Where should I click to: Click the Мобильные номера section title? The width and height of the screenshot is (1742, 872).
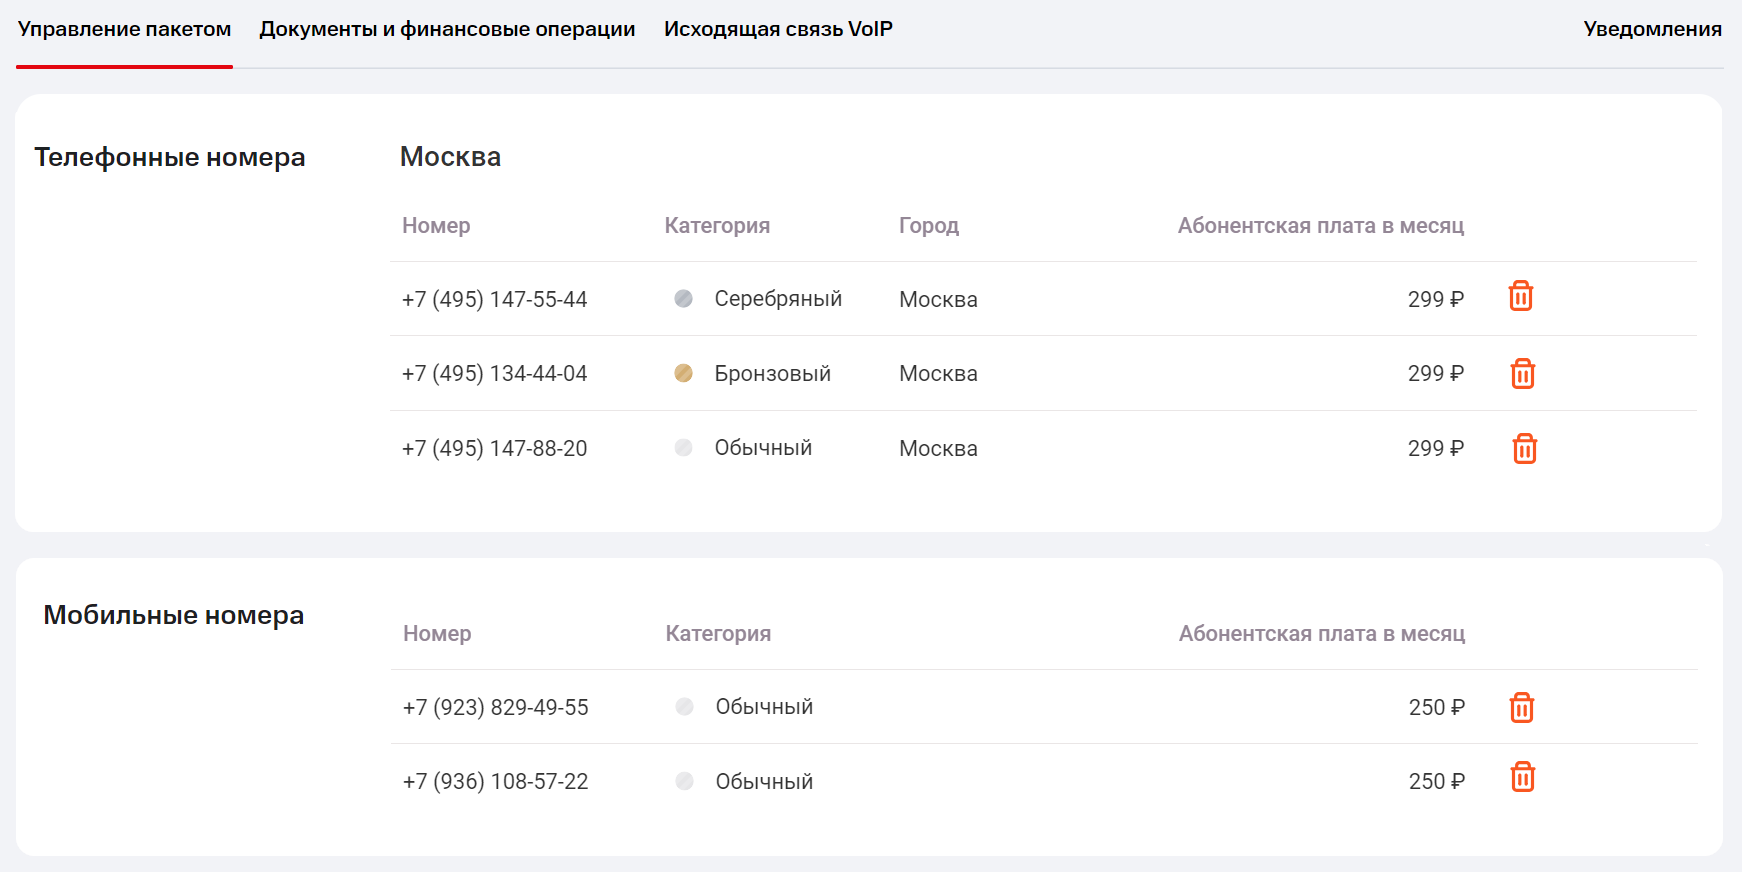tap(173, 615)
